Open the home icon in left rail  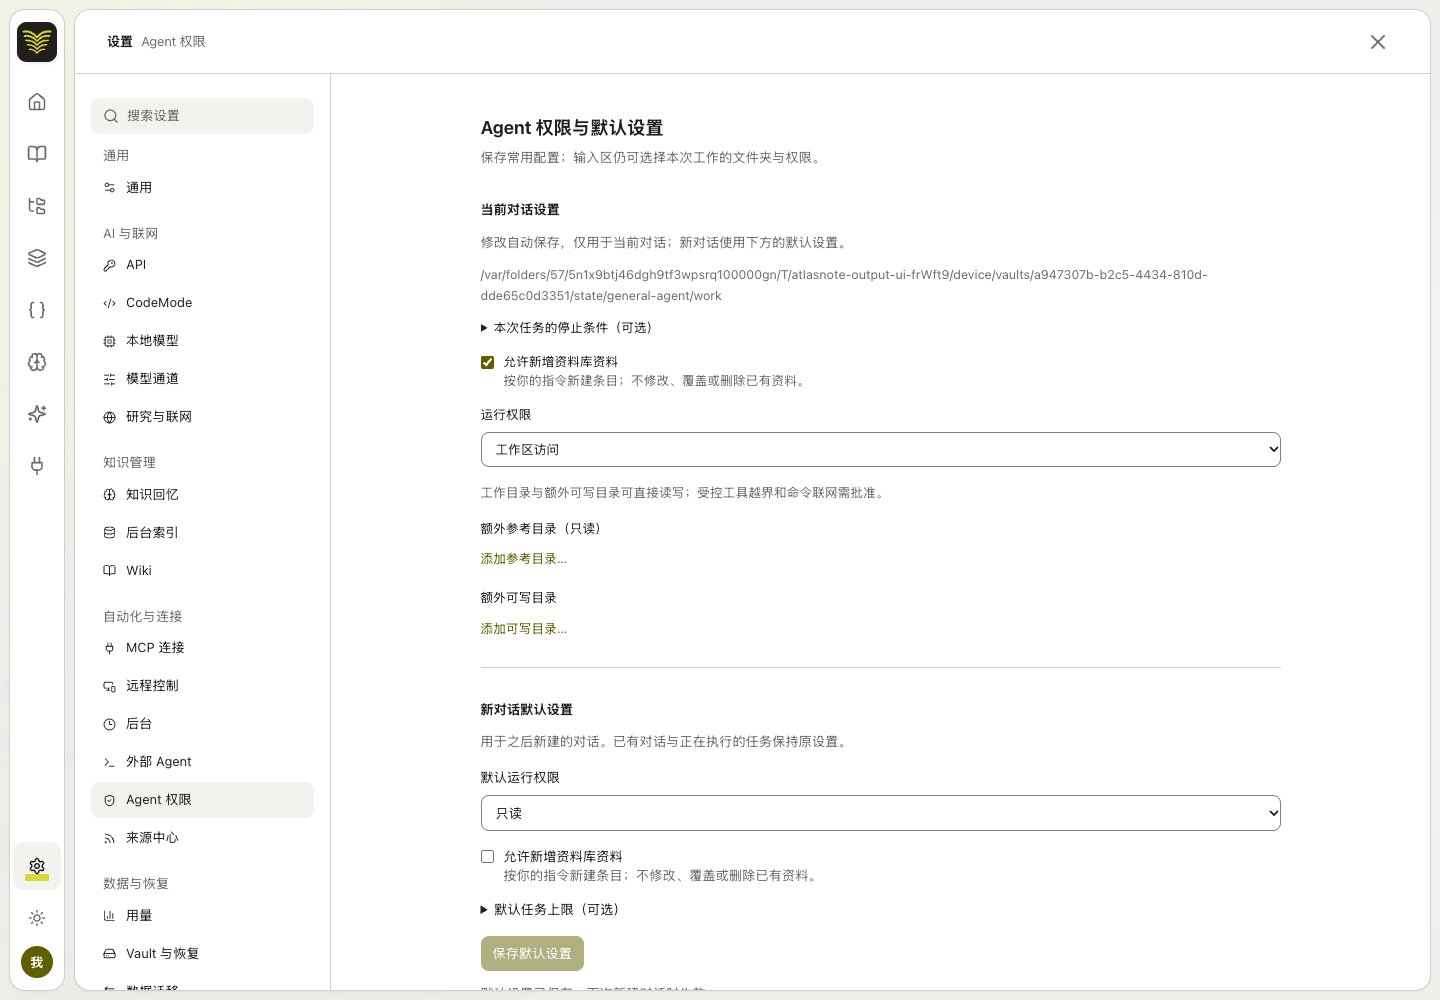click(37, 102)
